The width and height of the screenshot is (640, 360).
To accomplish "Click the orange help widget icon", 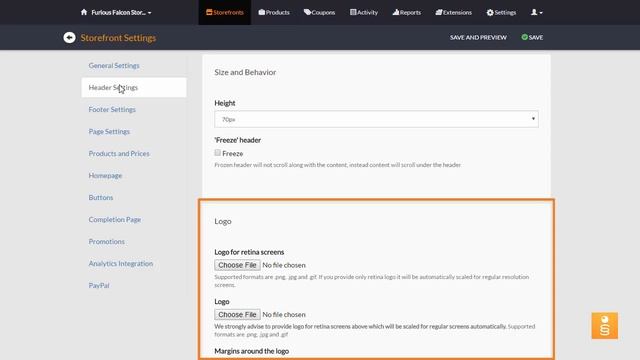I will pyautogui.click(x=604, y=326).
